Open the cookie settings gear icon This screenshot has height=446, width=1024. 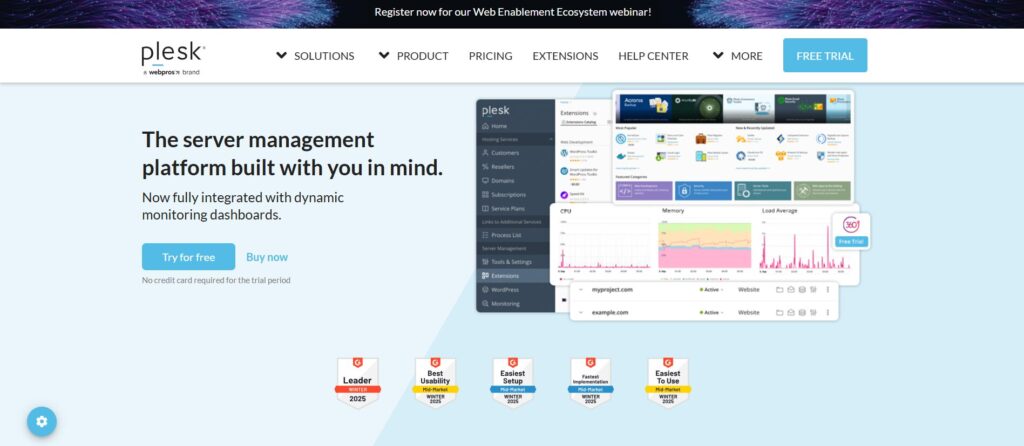(x=42, y=421)
